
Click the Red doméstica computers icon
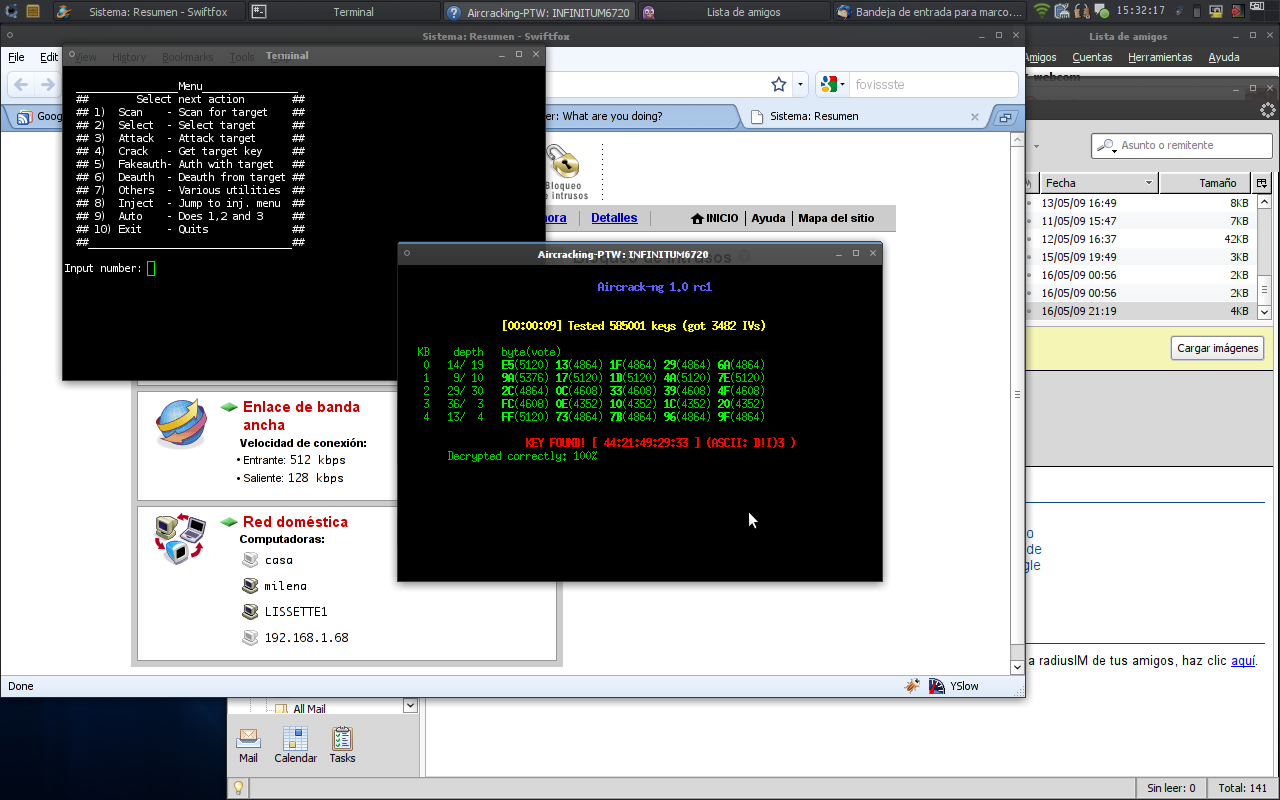pyautogui.click(x=180, y=538)
